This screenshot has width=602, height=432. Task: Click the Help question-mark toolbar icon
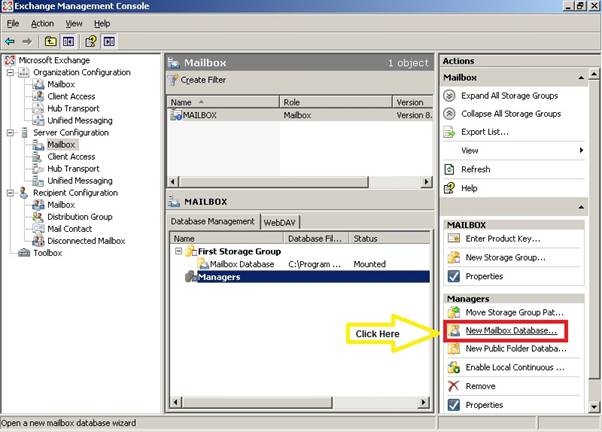(91, 41)
